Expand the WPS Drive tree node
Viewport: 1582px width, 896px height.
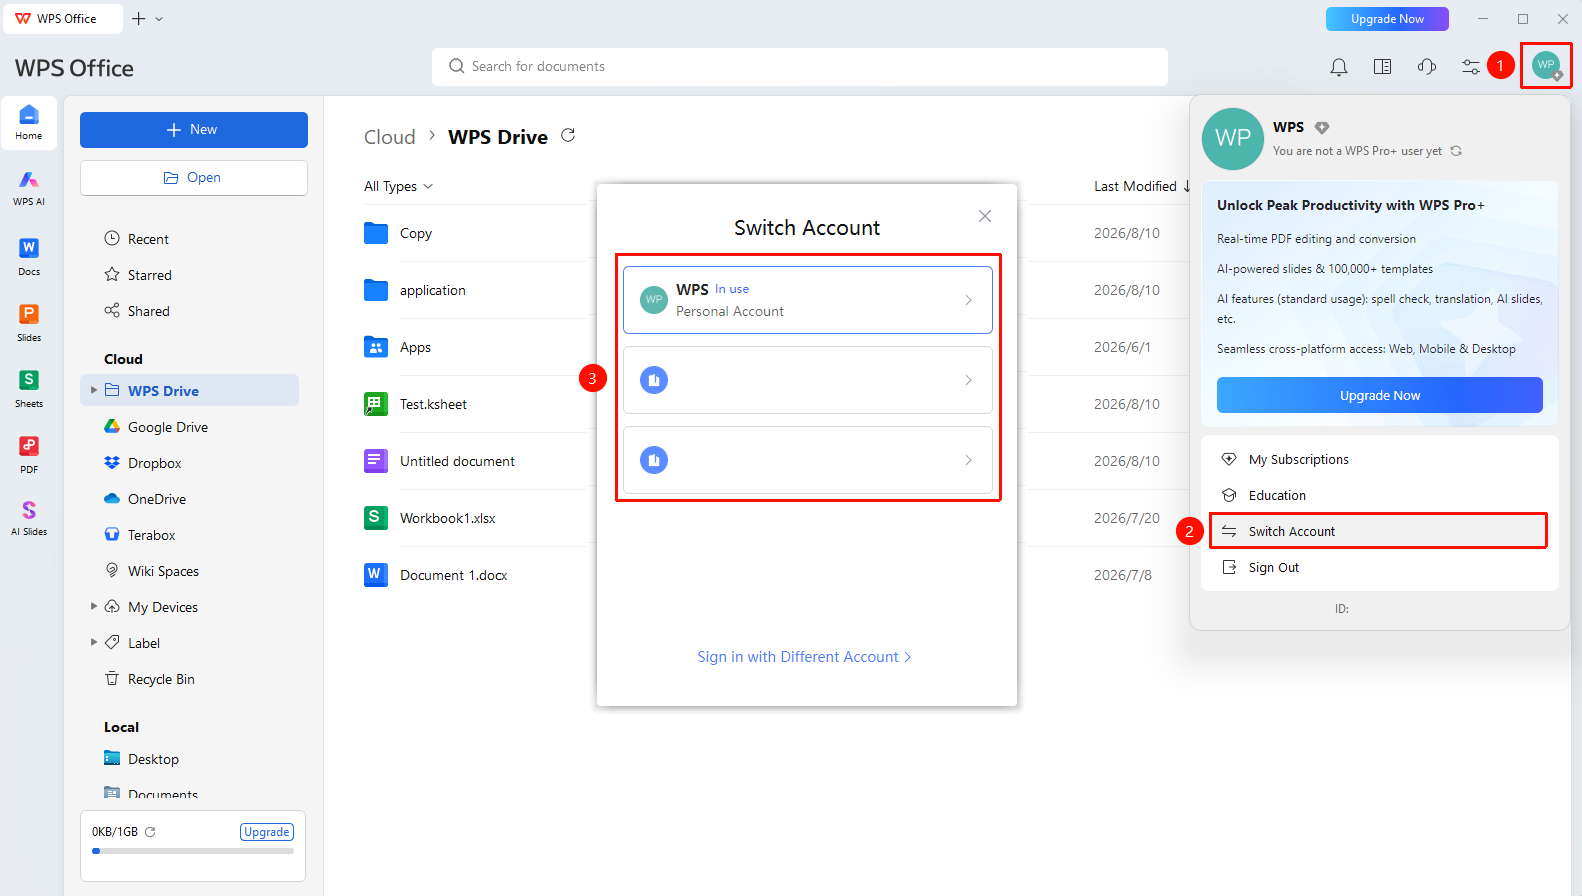(x=94, y=390)
